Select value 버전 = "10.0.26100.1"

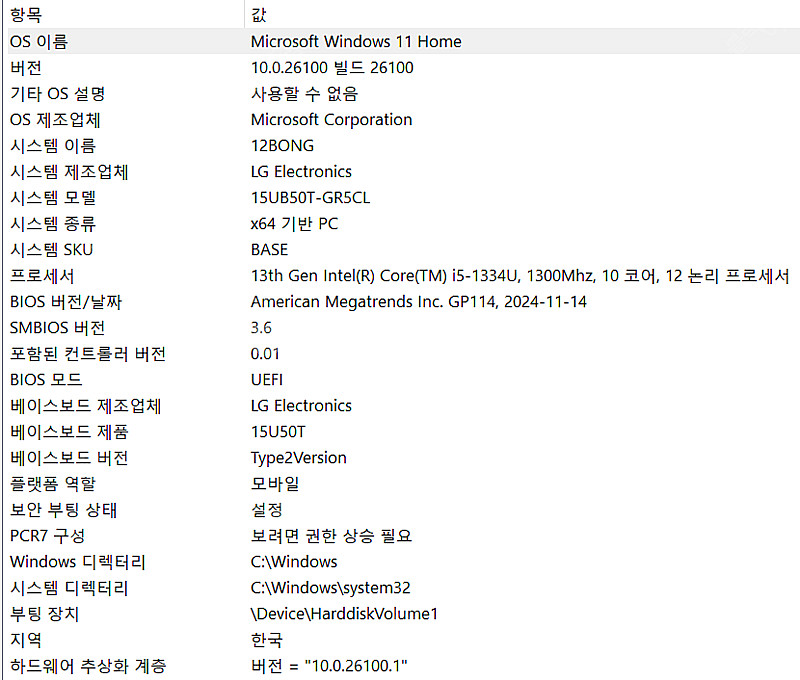tap(330, 666)
